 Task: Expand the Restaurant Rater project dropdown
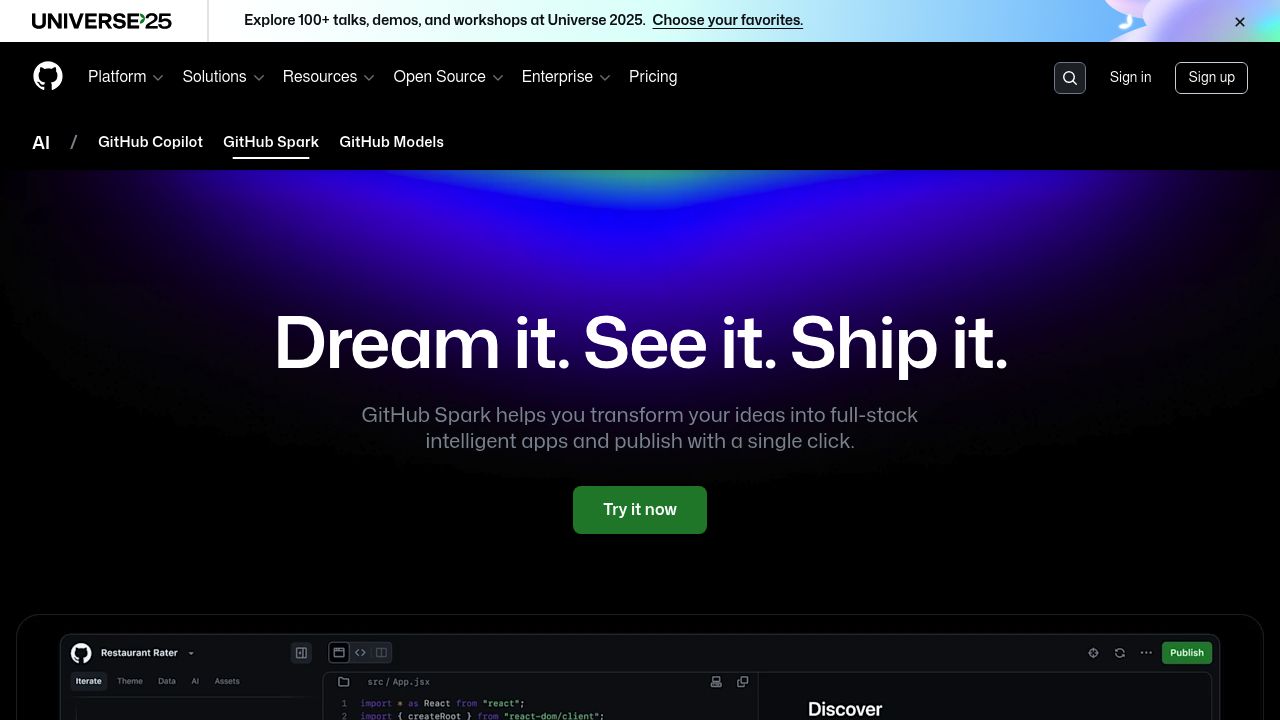pos(191,653)
